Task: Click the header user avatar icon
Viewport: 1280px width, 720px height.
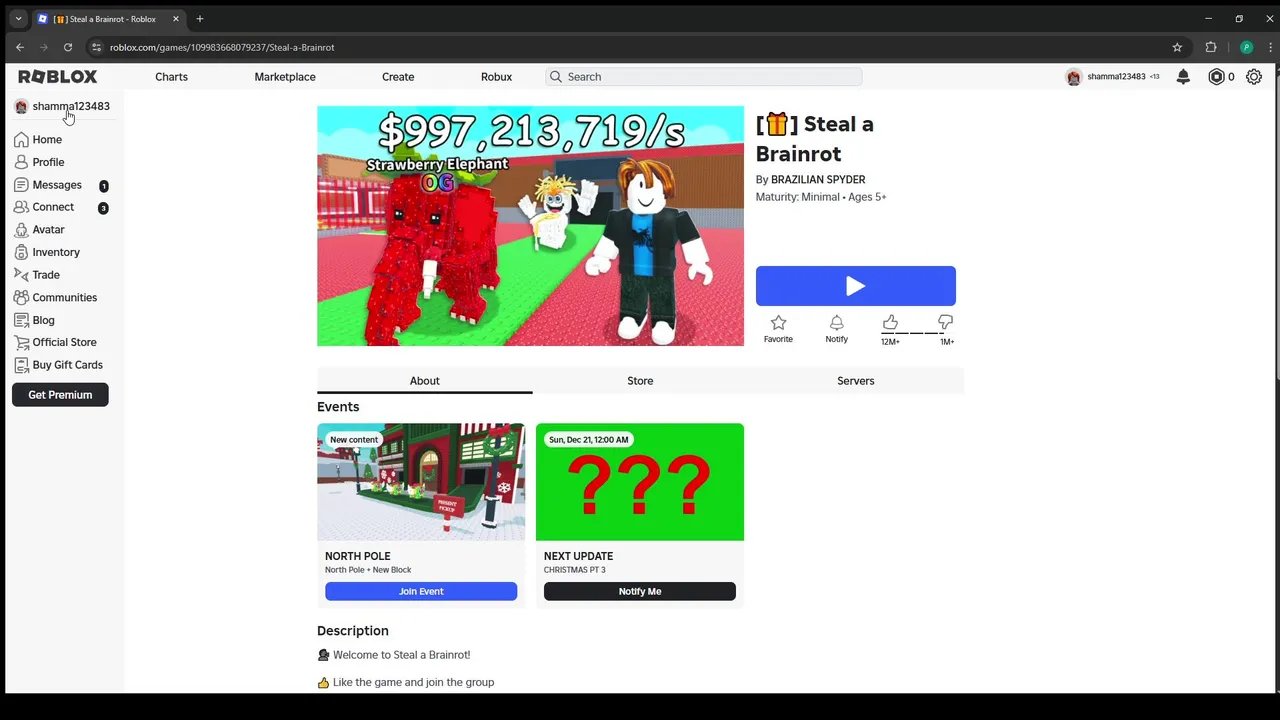Action: [x=1073, y=77]
